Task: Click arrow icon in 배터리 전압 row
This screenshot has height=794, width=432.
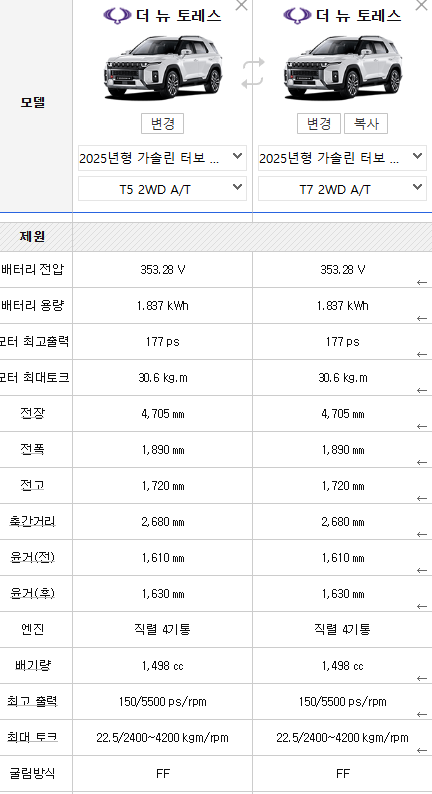Action: pyautogui.click(x=422, y=282)
